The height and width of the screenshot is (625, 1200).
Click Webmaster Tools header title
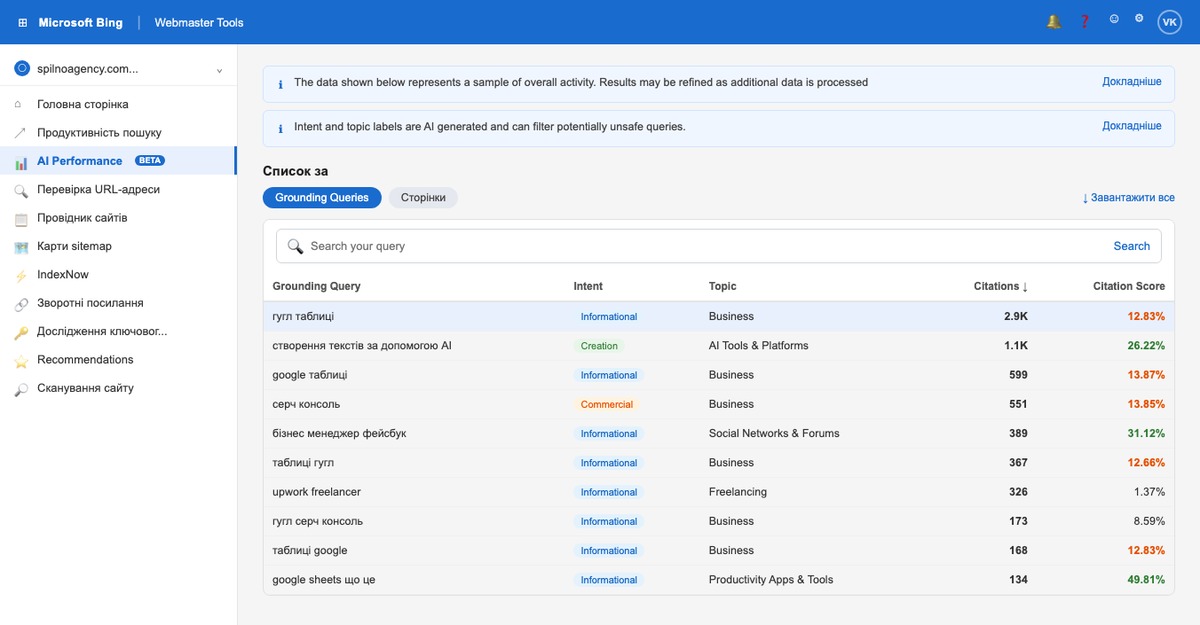point(199,22)
